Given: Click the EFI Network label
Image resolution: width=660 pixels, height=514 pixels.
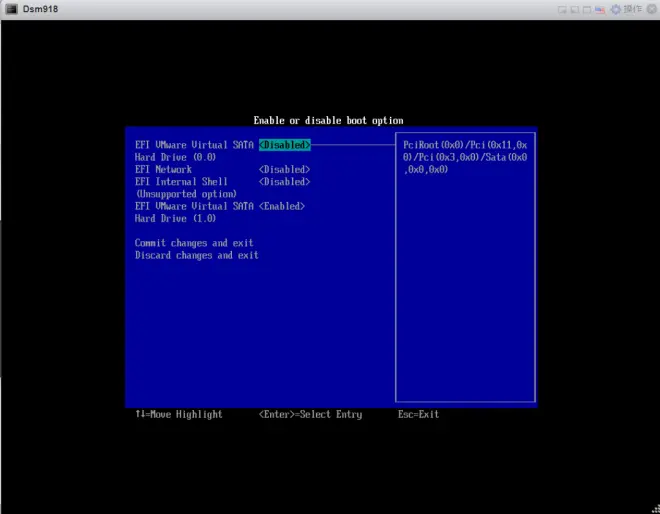Looking at the screenshot, I should click(x=163, y=169).
